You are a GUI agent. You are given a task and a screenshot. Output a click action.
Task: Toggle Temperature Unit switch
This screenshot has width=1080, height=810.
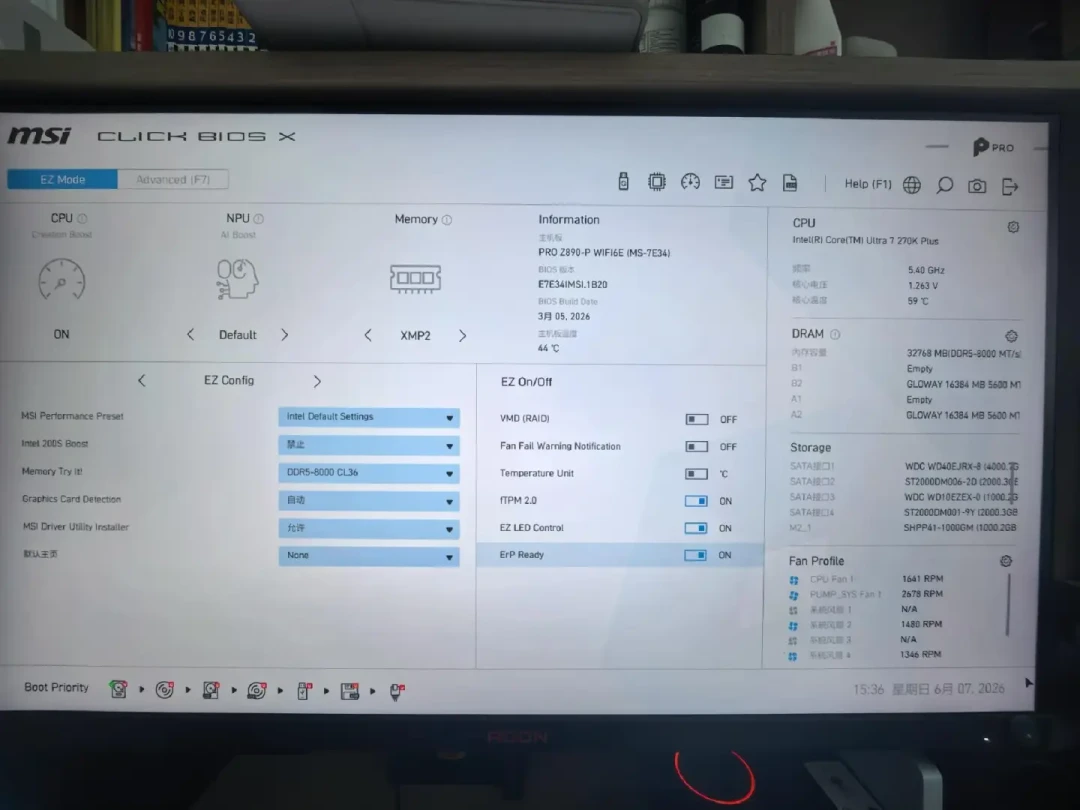click(696, 473)
